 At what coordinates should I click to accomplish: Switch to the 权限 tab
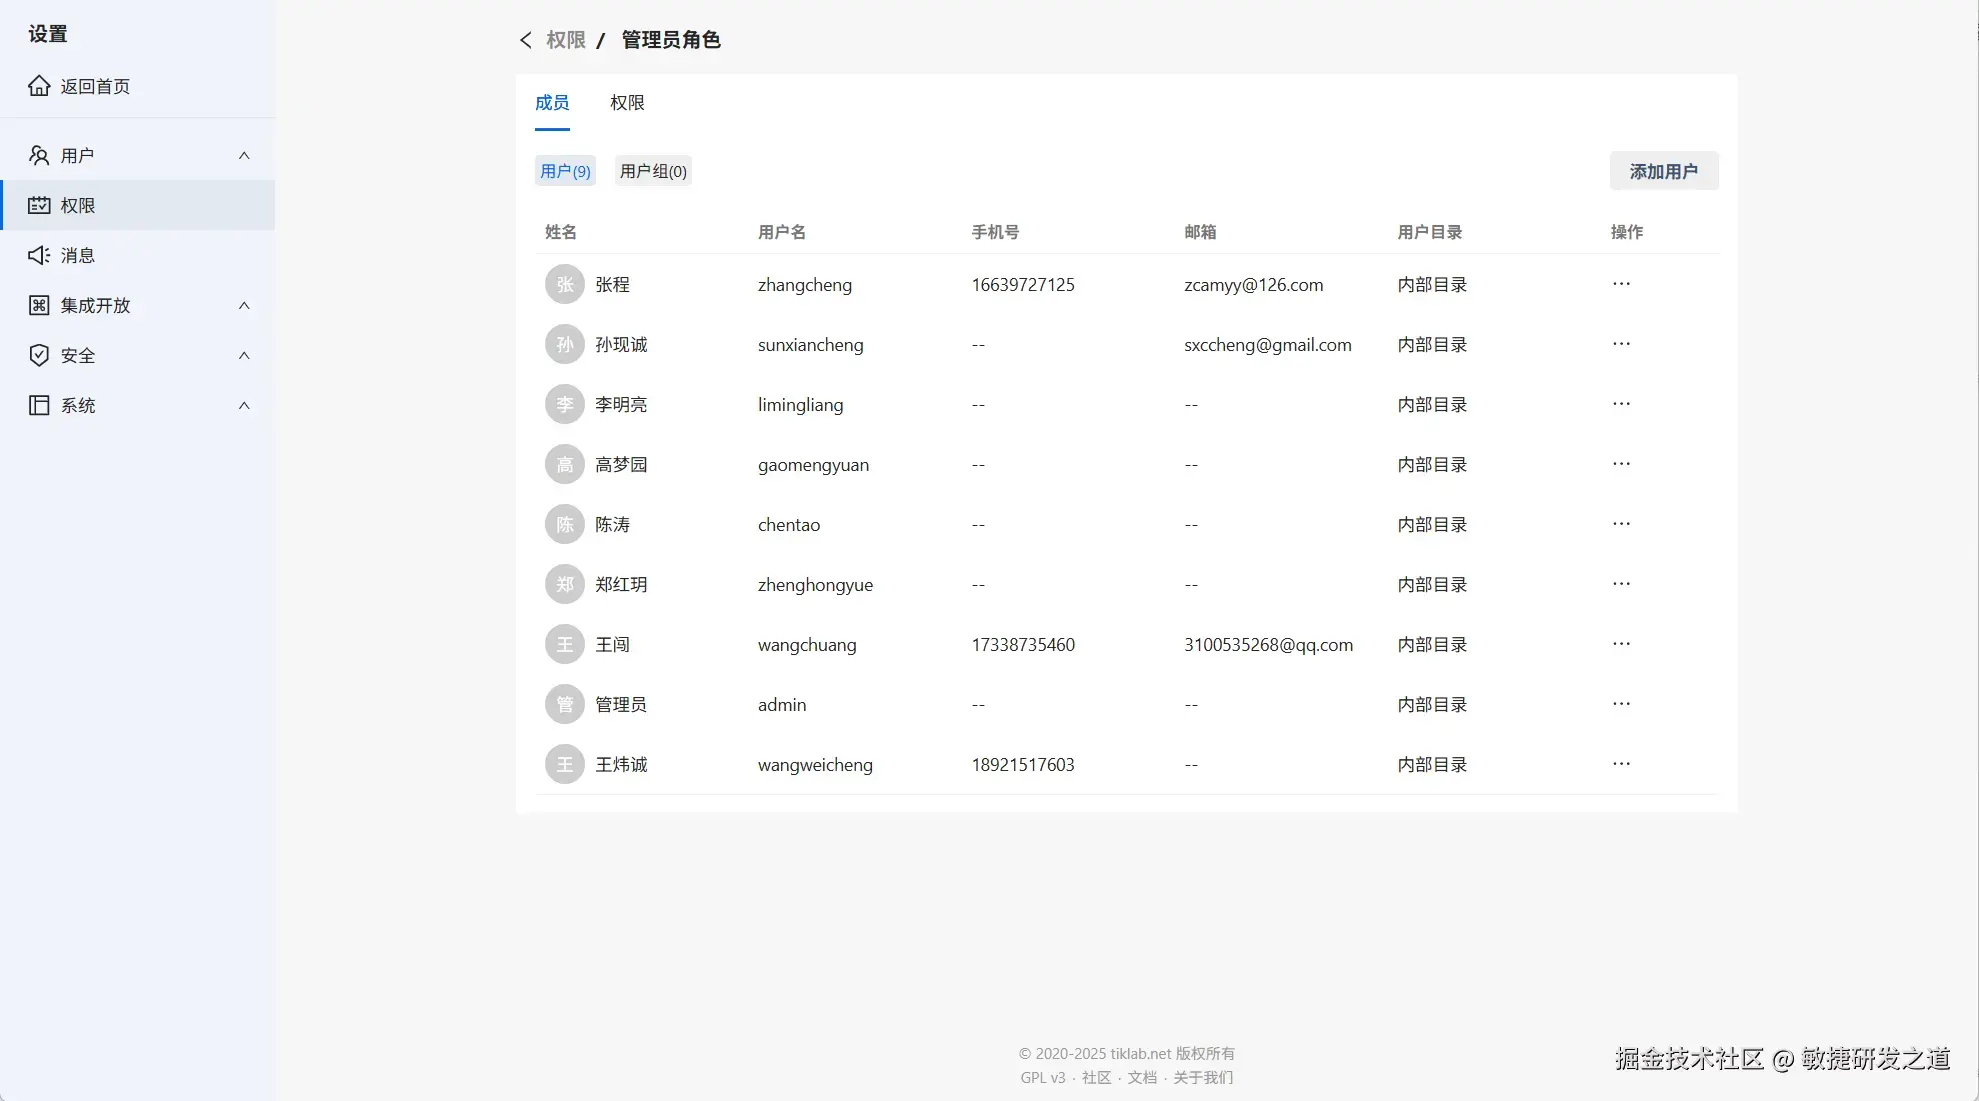point(627,103)
